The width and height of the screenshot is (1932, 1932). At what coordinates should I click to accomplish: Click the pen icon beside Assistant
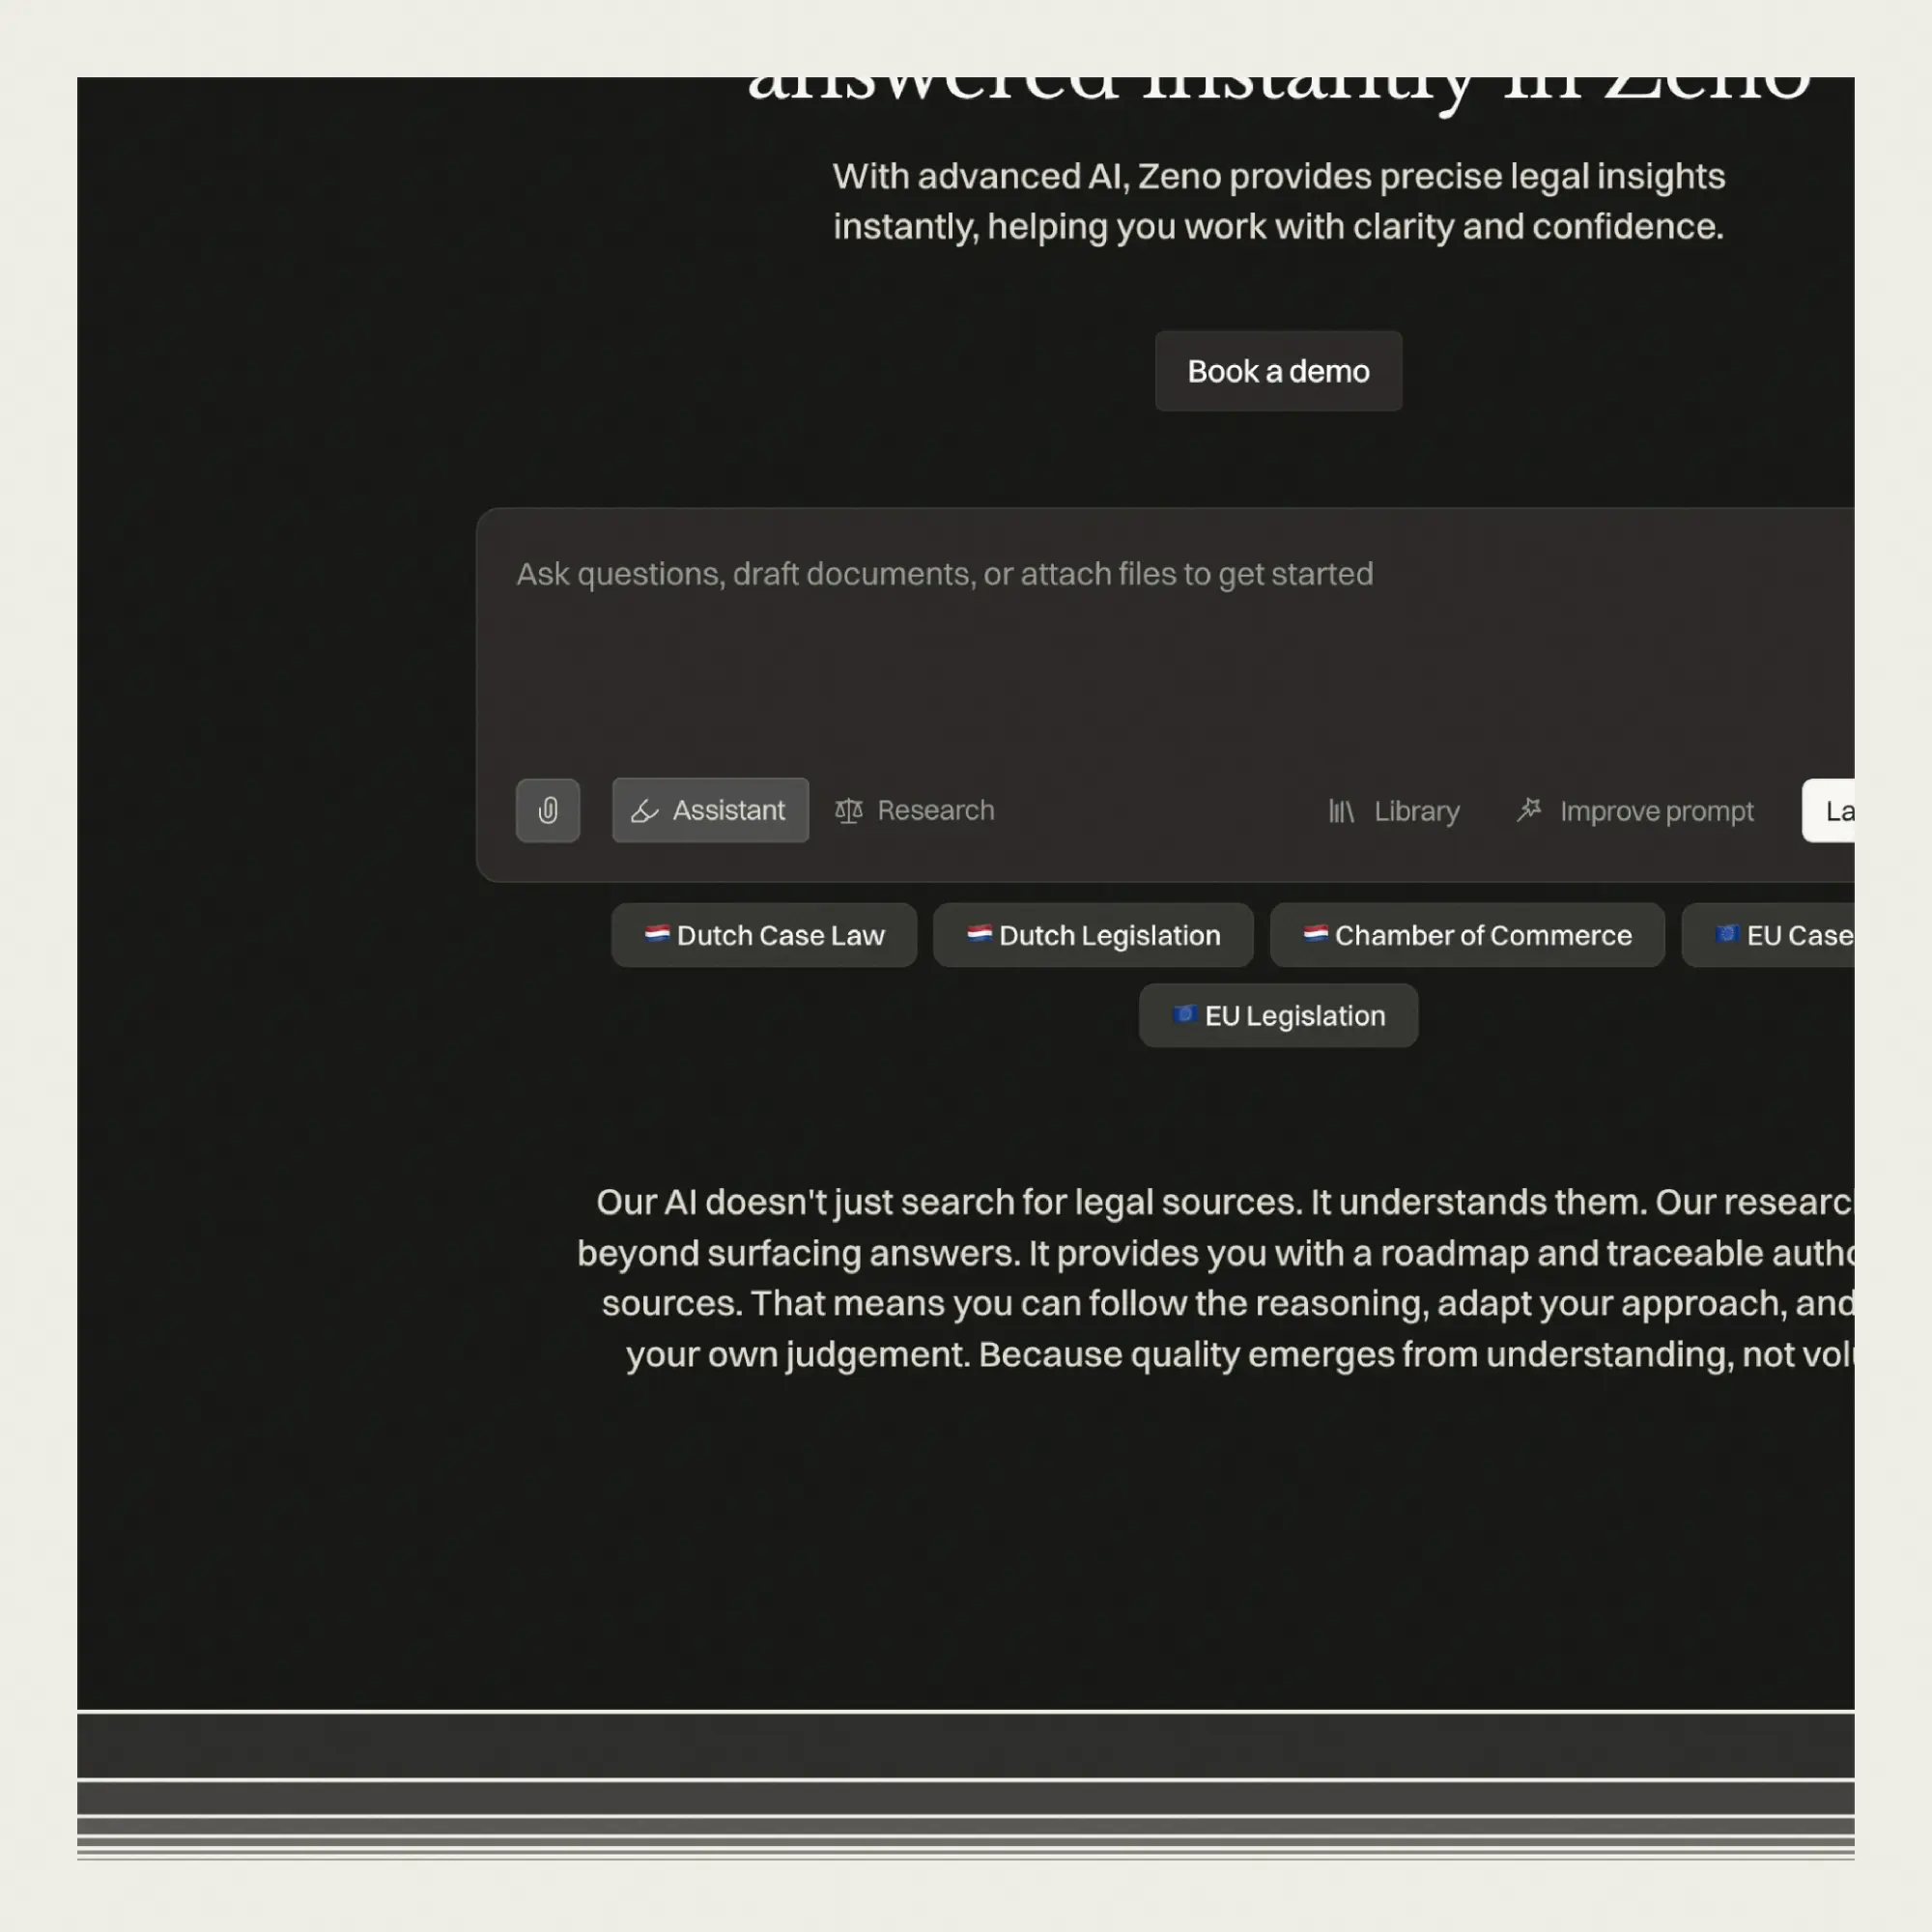pyautogui.click(x=645, y=810)
